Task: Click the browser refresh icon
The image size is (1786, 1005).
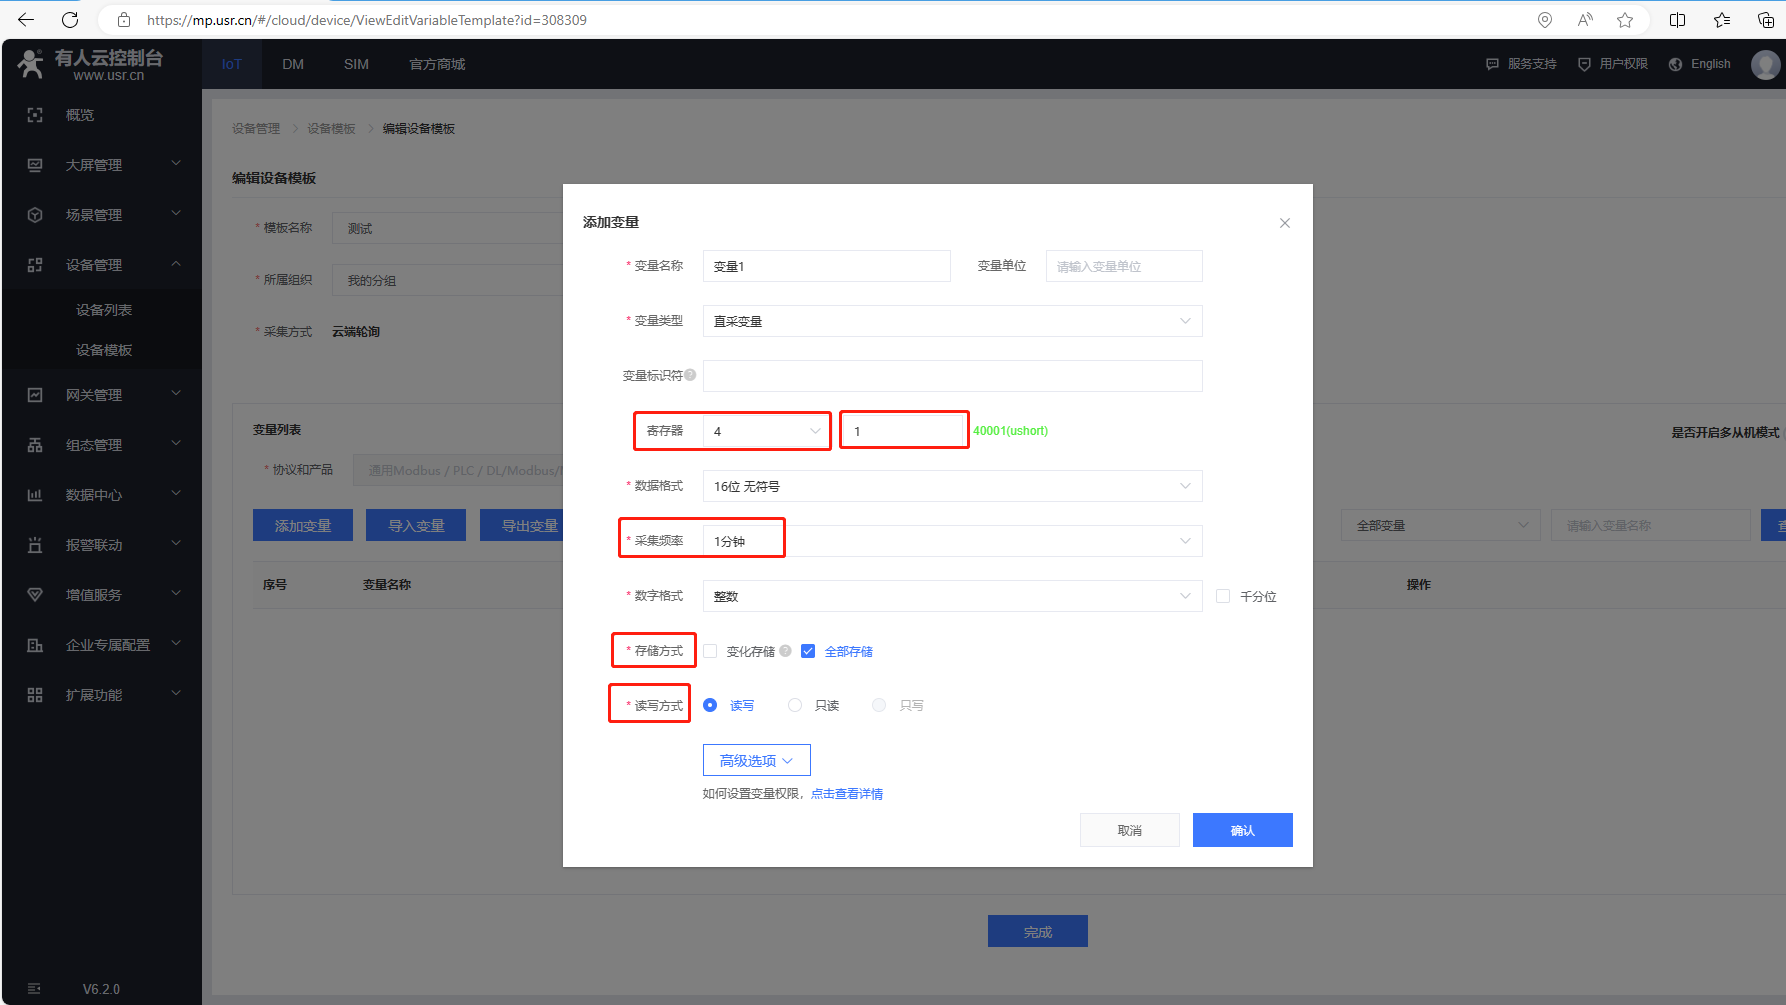Action: pyautogui.click(x=70, y=20)
